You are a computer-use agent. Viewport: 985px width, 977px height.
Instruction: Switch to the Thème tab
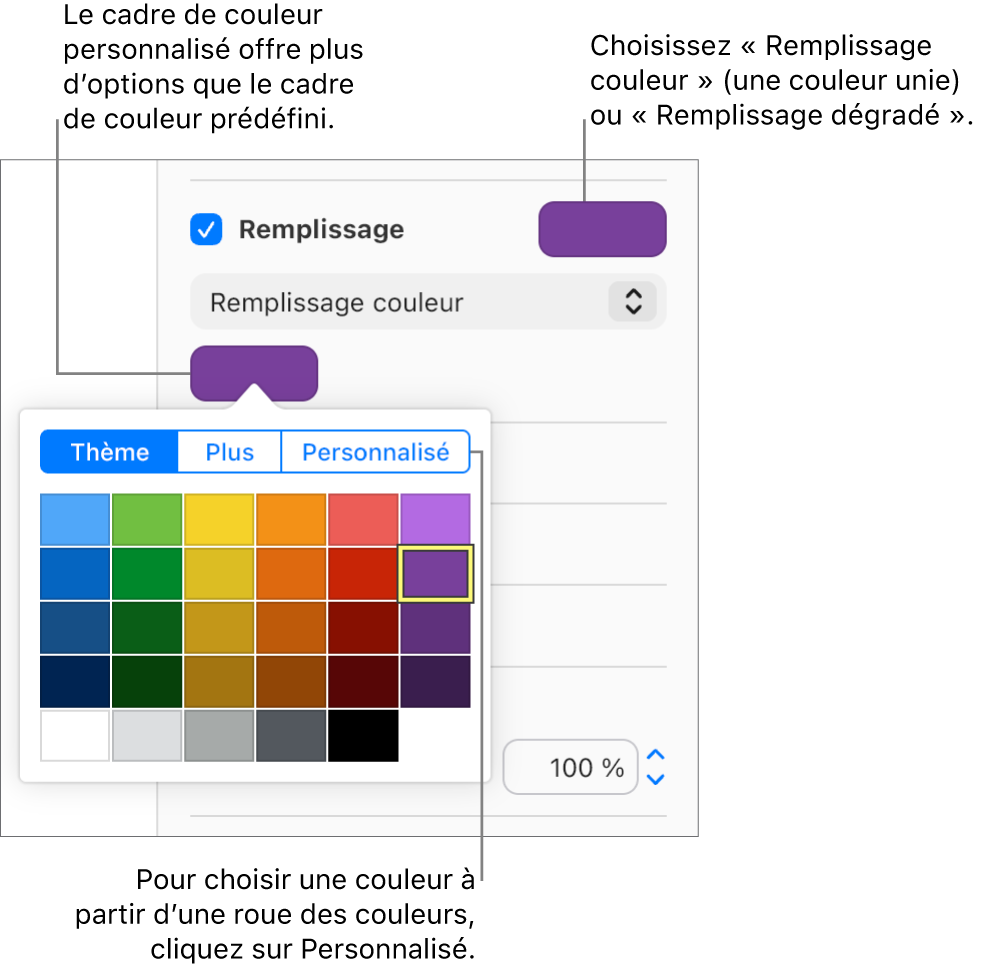(109, 452)
